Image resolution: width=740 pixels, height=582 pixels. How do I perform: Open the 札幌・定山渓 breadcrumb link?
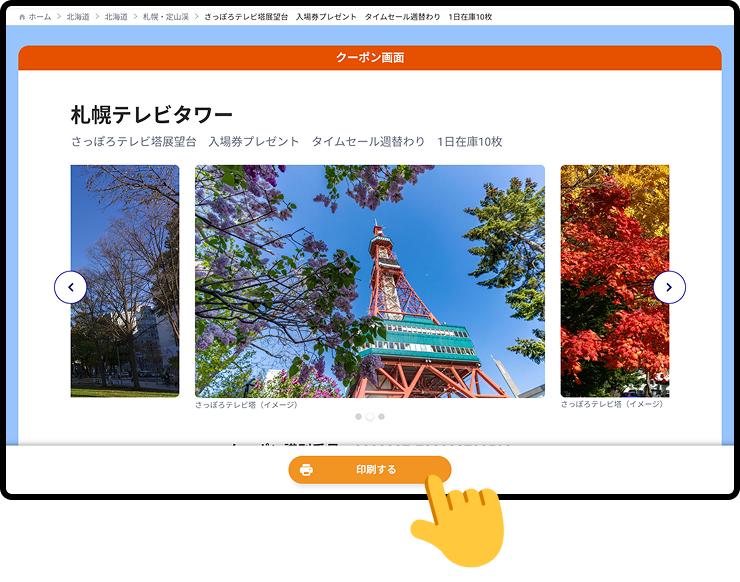tap(166, 17)
